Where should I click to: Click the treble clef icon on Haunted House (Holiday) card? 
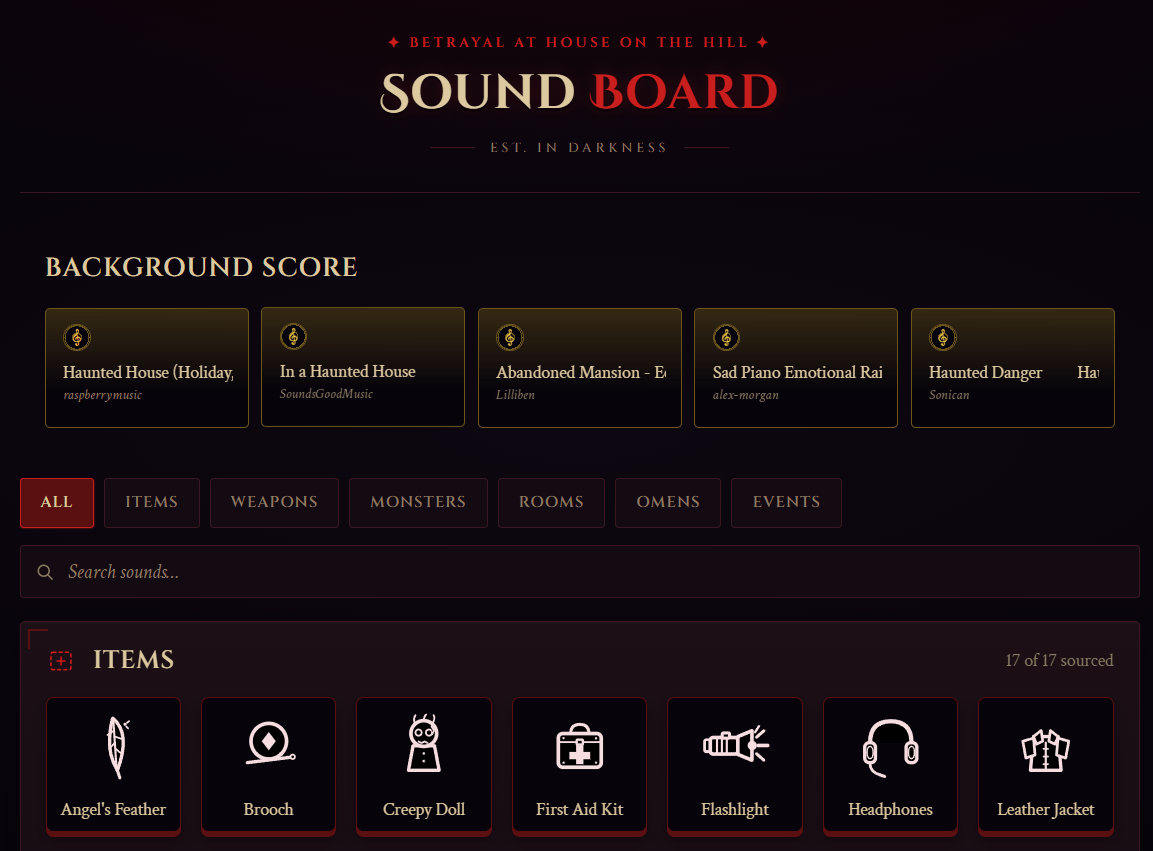point(77,338)
